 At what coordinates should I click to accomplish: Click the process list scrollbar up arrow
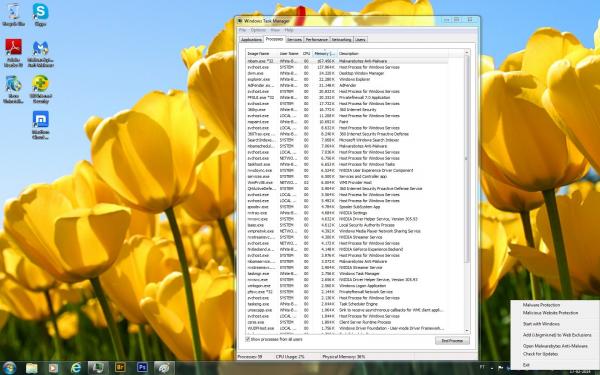point(467,53)
